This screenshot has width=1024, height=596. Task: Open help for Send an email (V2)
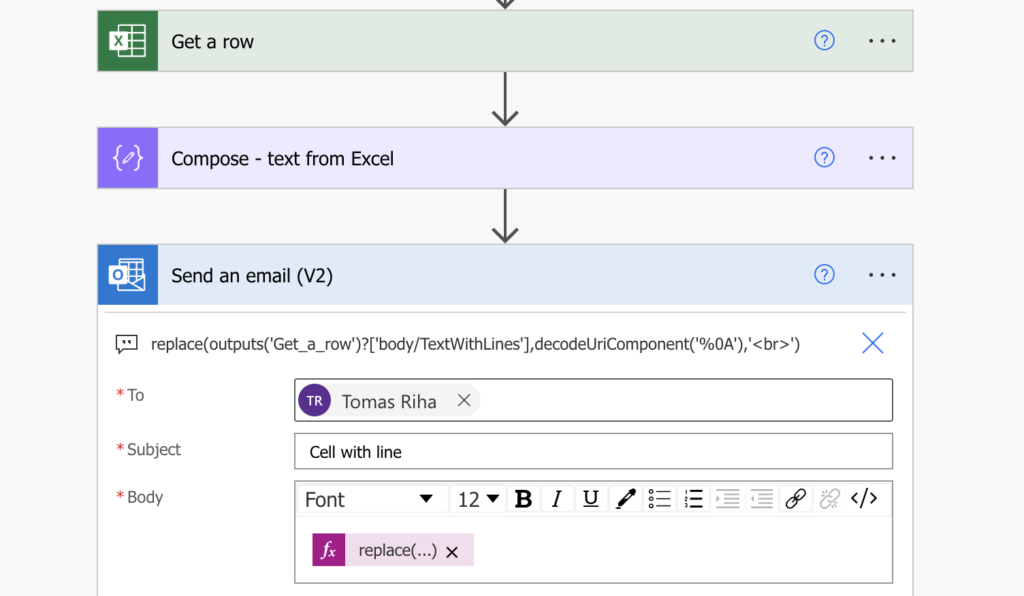click(x=824, y=274)
